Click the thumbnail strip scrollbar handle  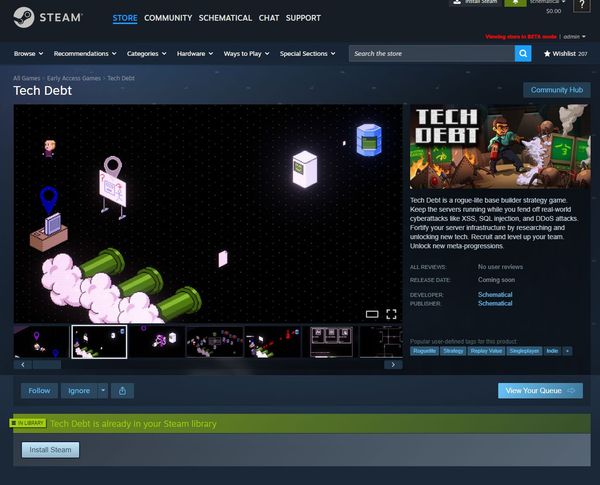tap(47, 364)
